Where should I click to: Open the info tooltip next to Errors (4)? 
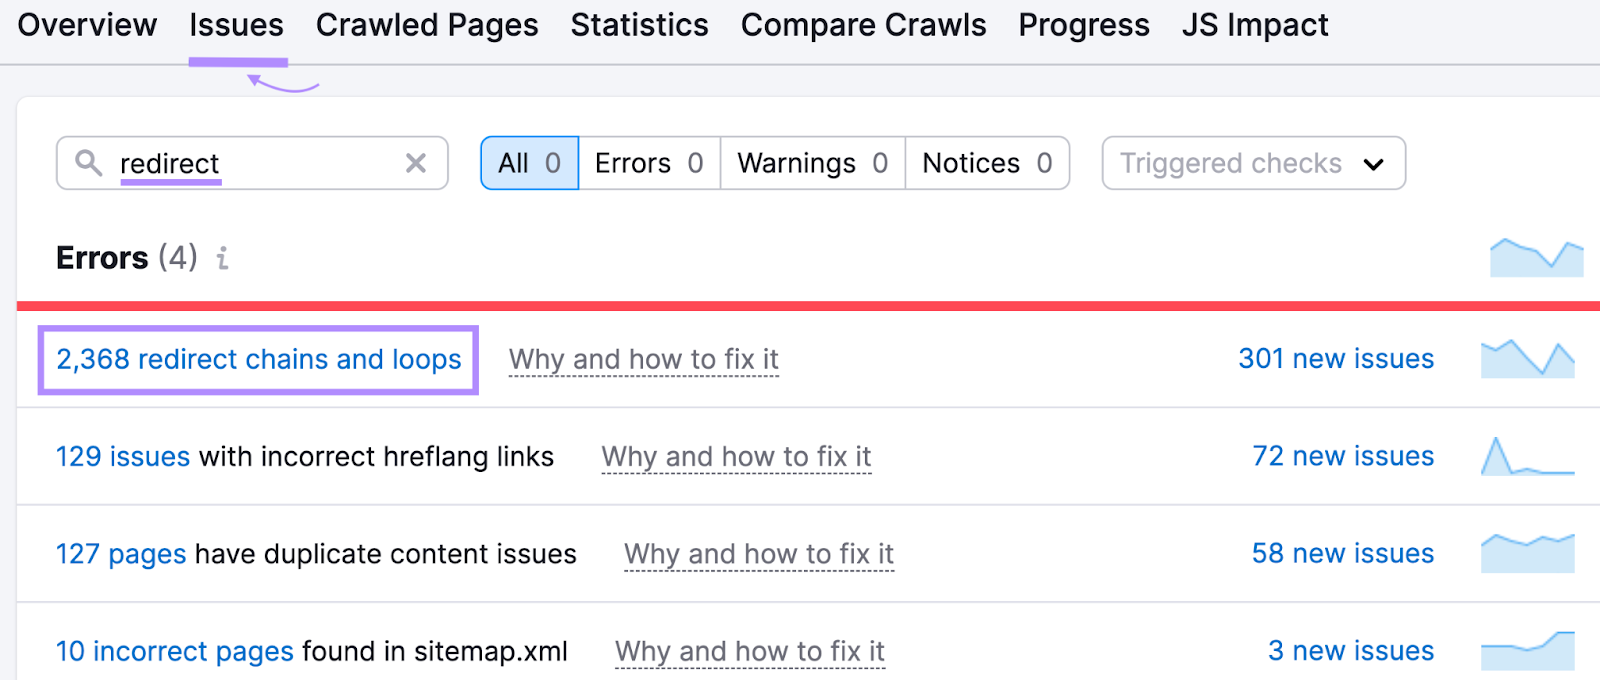222,258
